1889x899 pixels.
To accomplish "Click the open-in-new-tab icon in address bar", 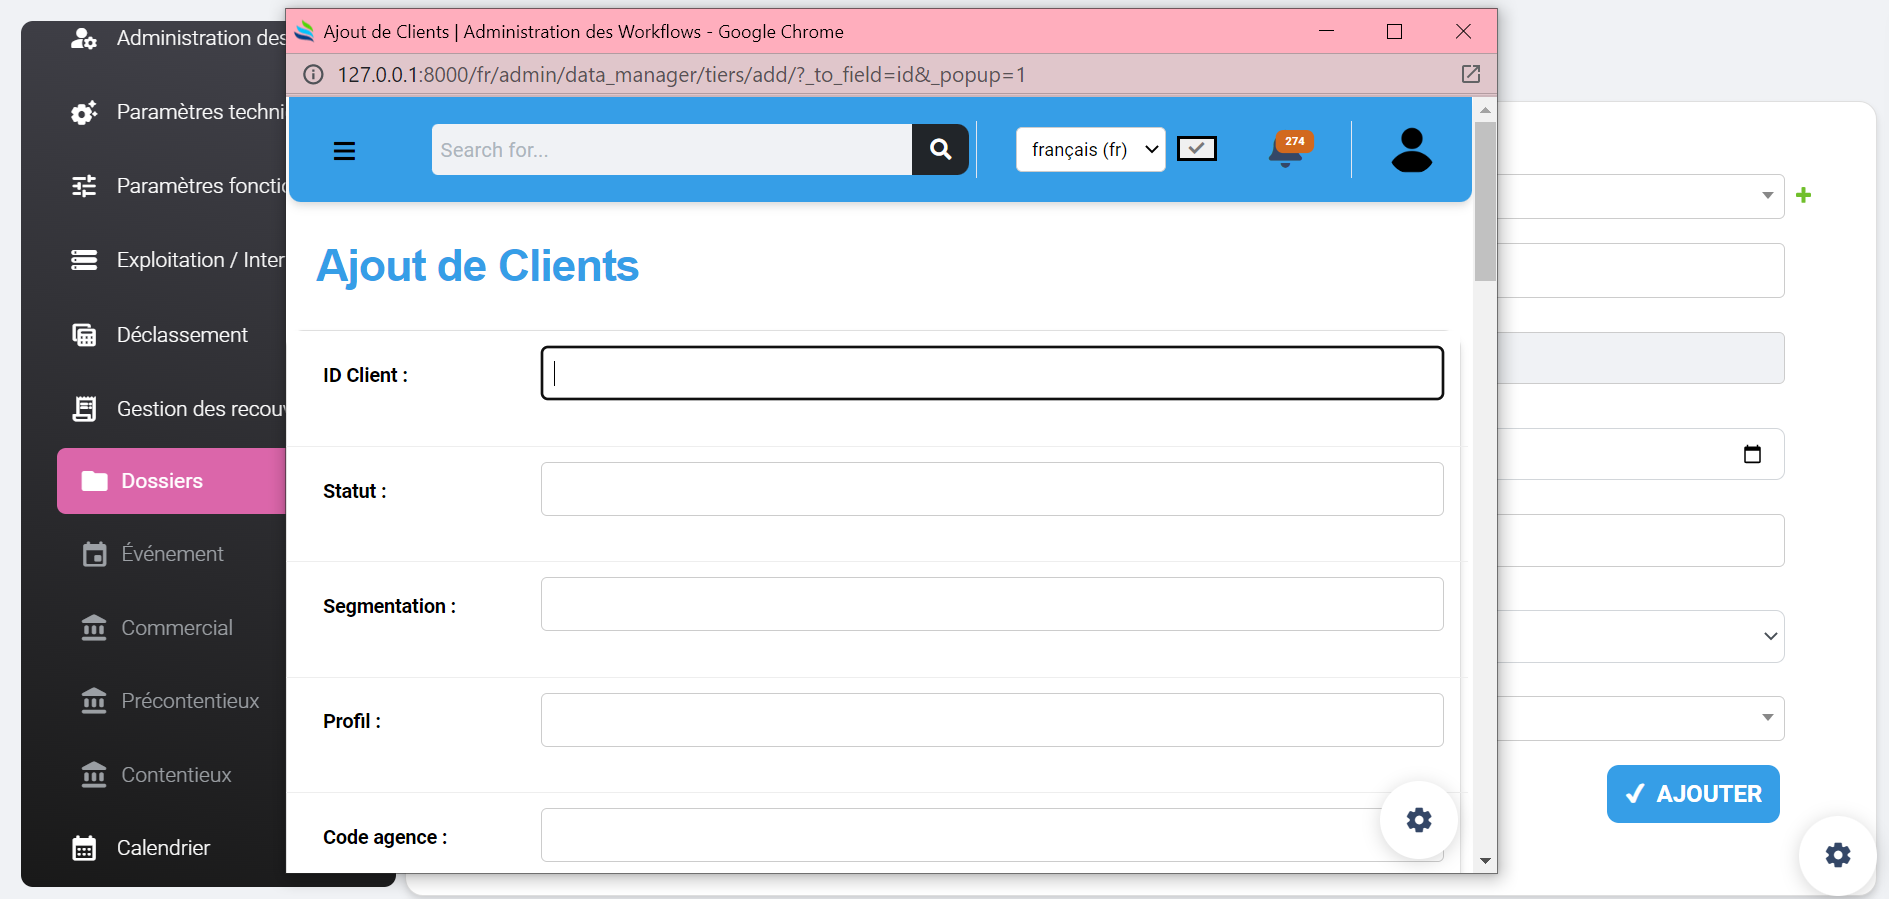I will 1470,74.
